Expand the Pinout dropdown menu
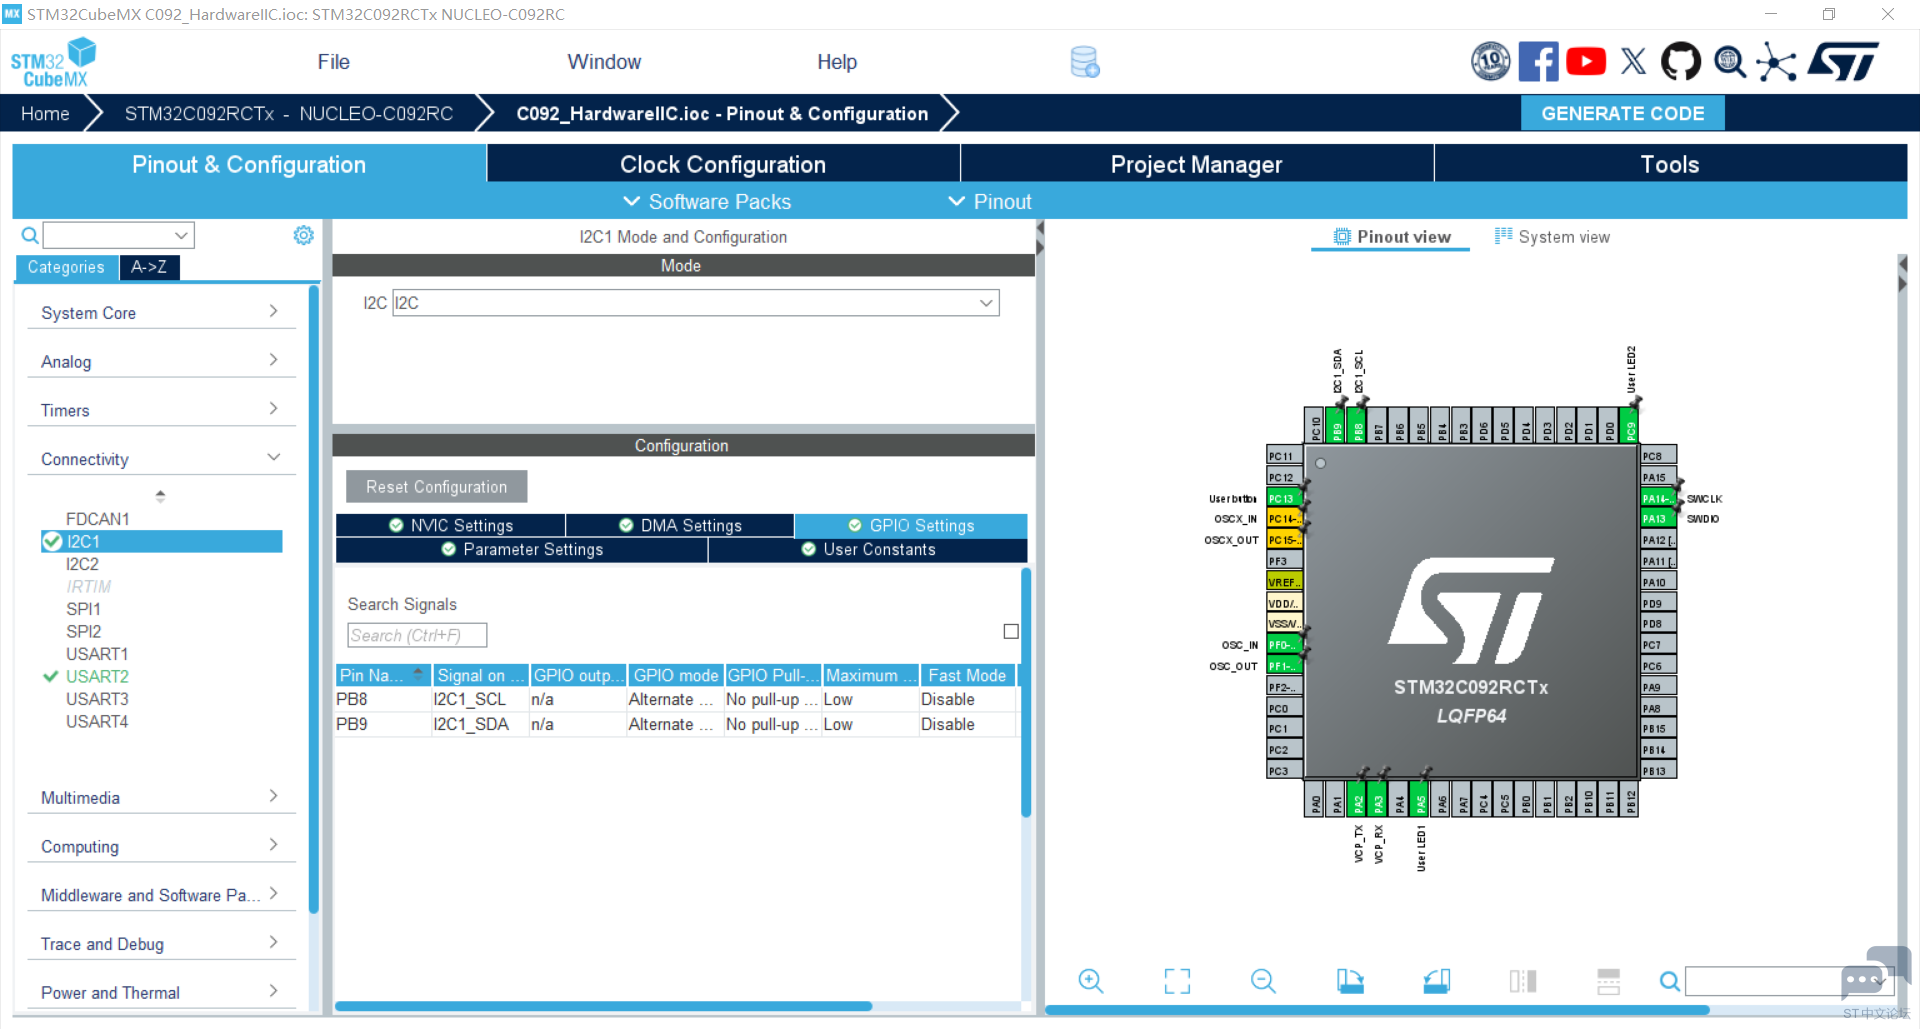This screenshot has width=1920, height=1029. (x=990, y=202)
